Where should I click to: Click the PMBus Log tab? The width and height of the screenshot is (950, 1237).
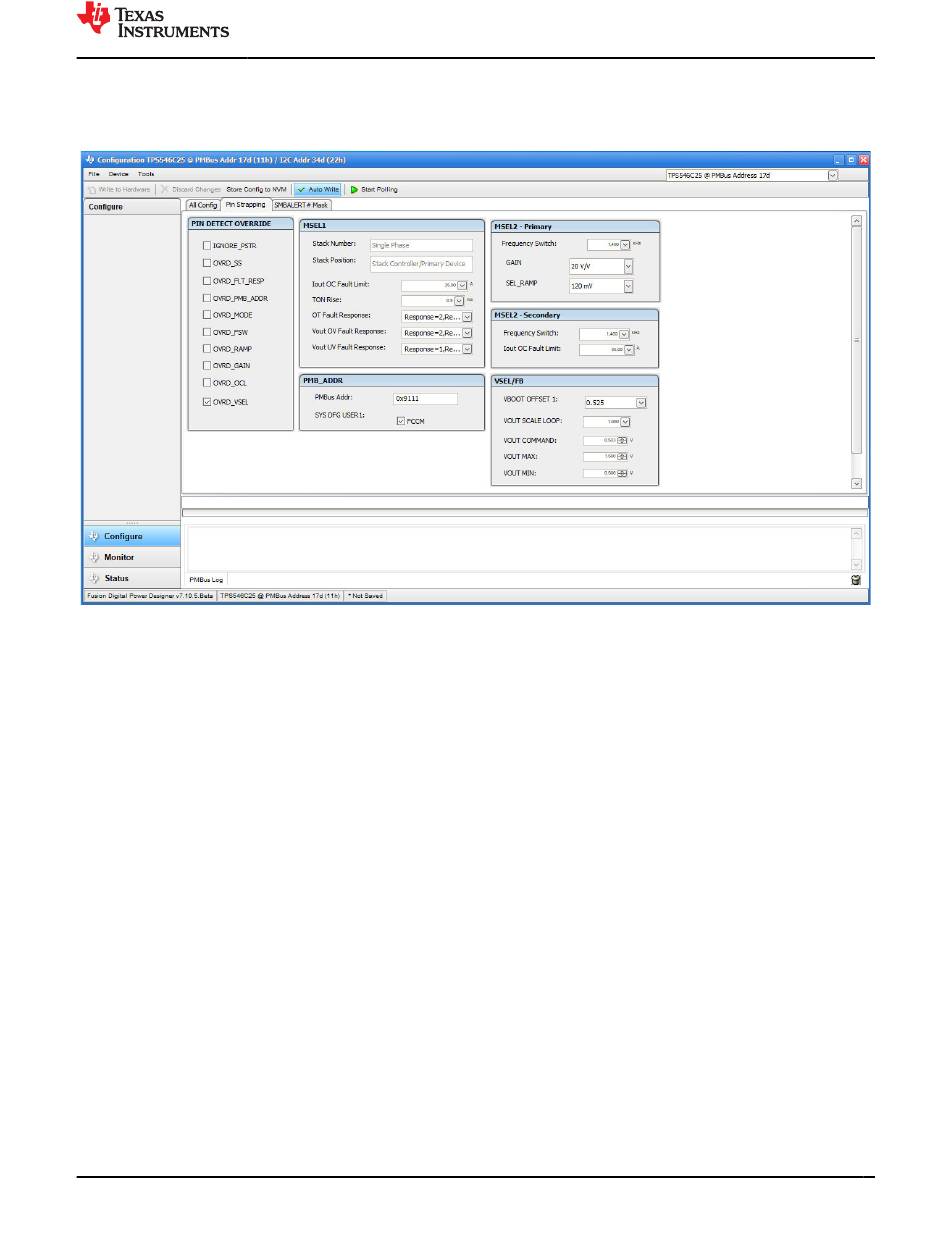[x=206, y=579]
